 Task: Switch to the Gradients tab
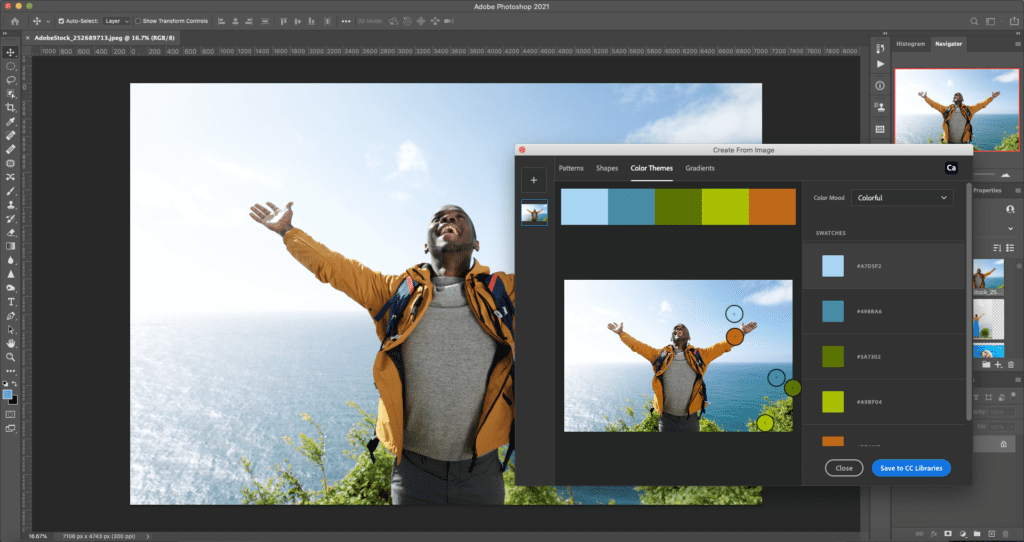pos(699,168)
